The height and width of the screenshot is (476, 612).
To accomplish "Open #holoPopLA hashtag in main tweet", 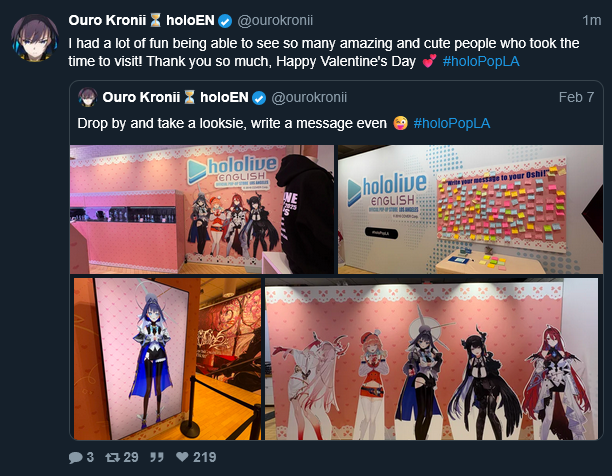I will [481, 61].
